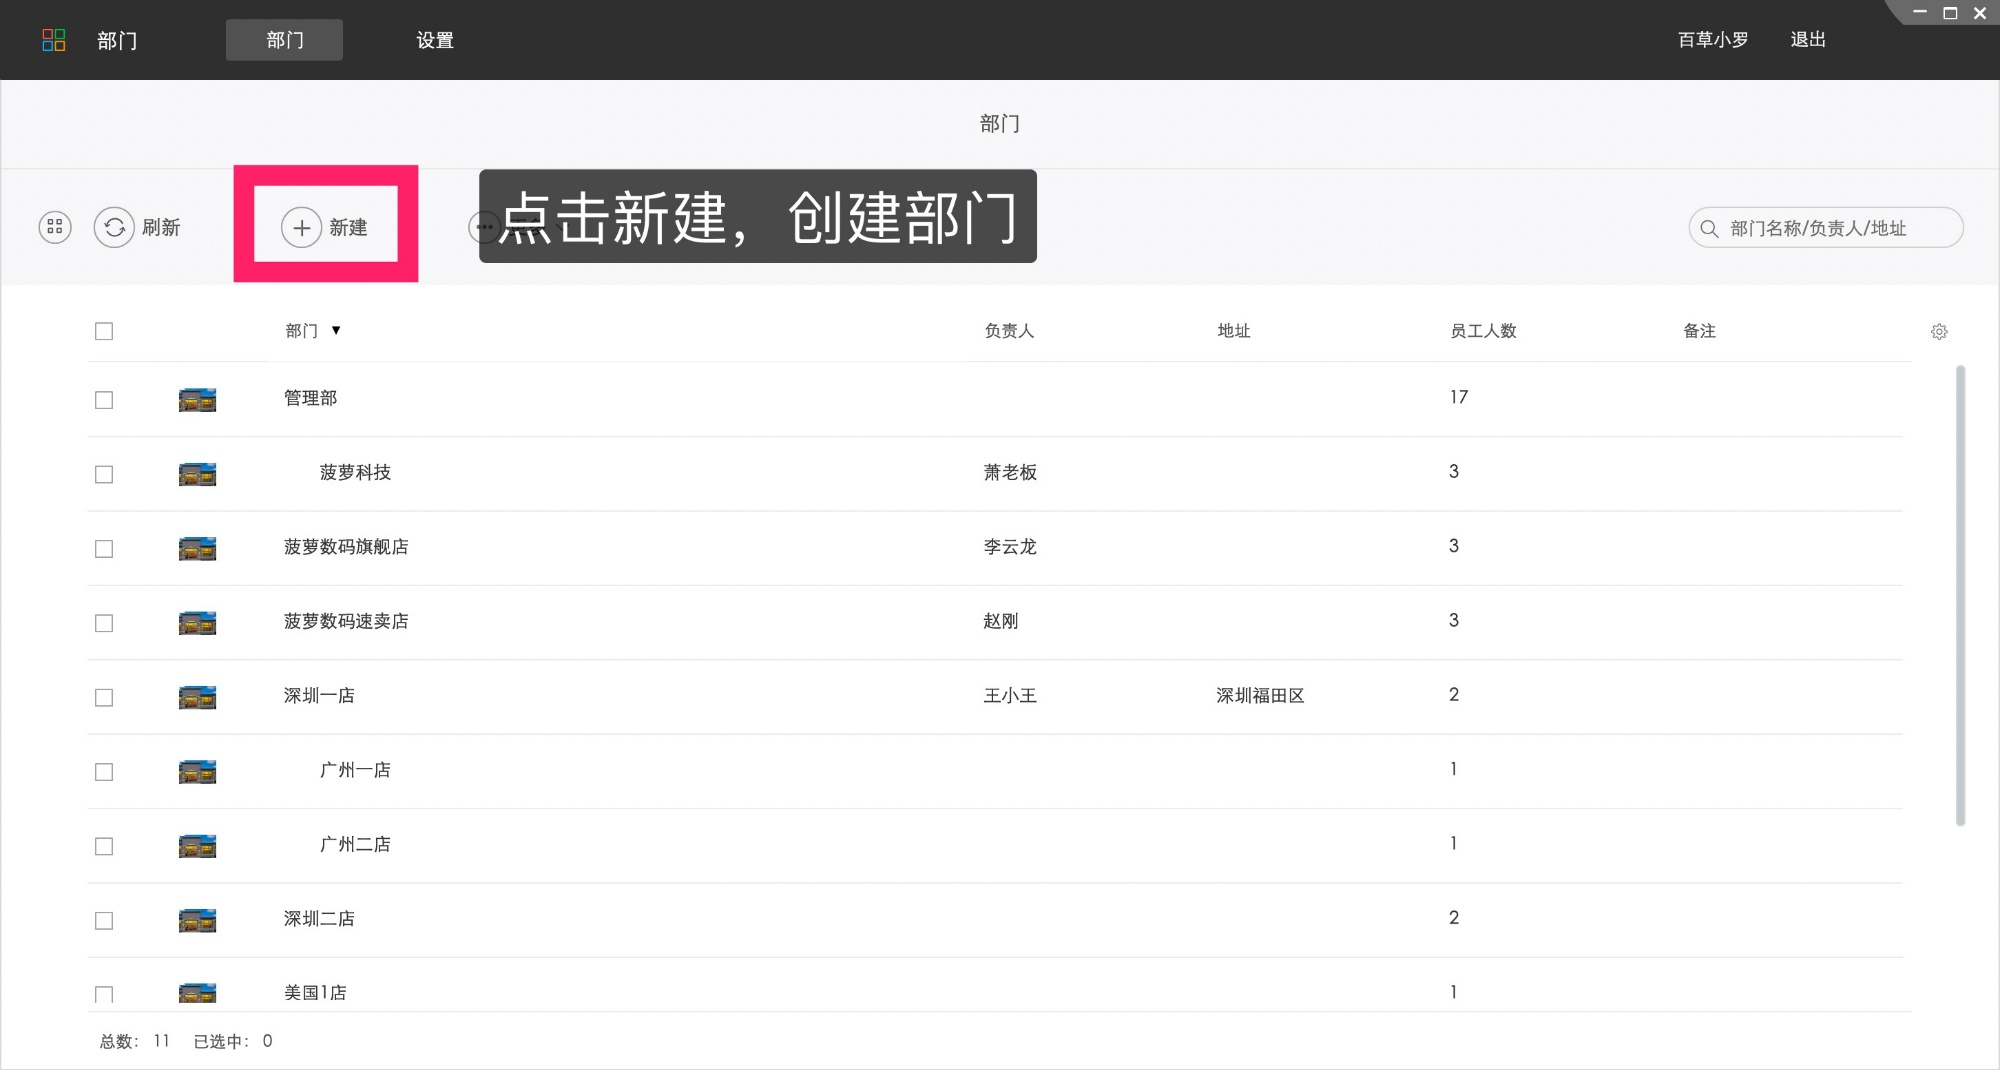This screenshot has width=2000, height=1070.
Task: Click the plus icon inside the 新建 button
Action: pyautogui.click(x=301, y=227)
